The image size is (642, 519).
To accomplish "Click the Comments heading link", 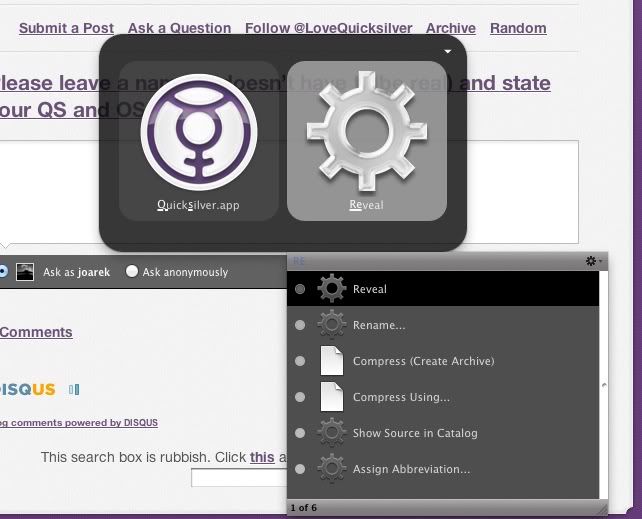I will click(x=36, y=332).
